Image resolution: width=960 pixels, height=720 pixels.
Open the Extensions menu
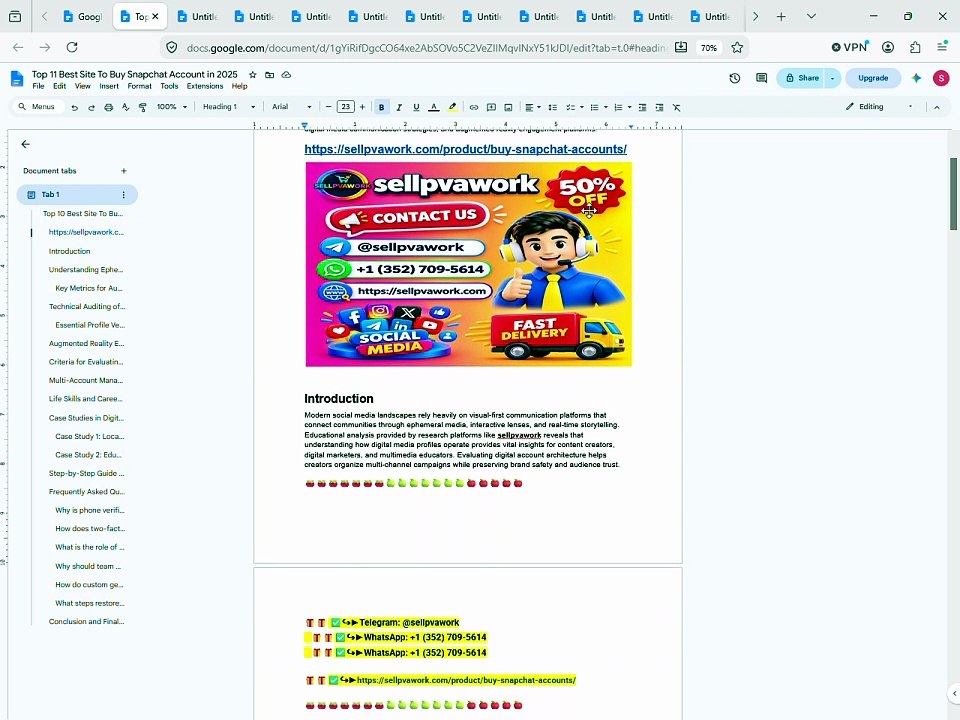(205, 86)
